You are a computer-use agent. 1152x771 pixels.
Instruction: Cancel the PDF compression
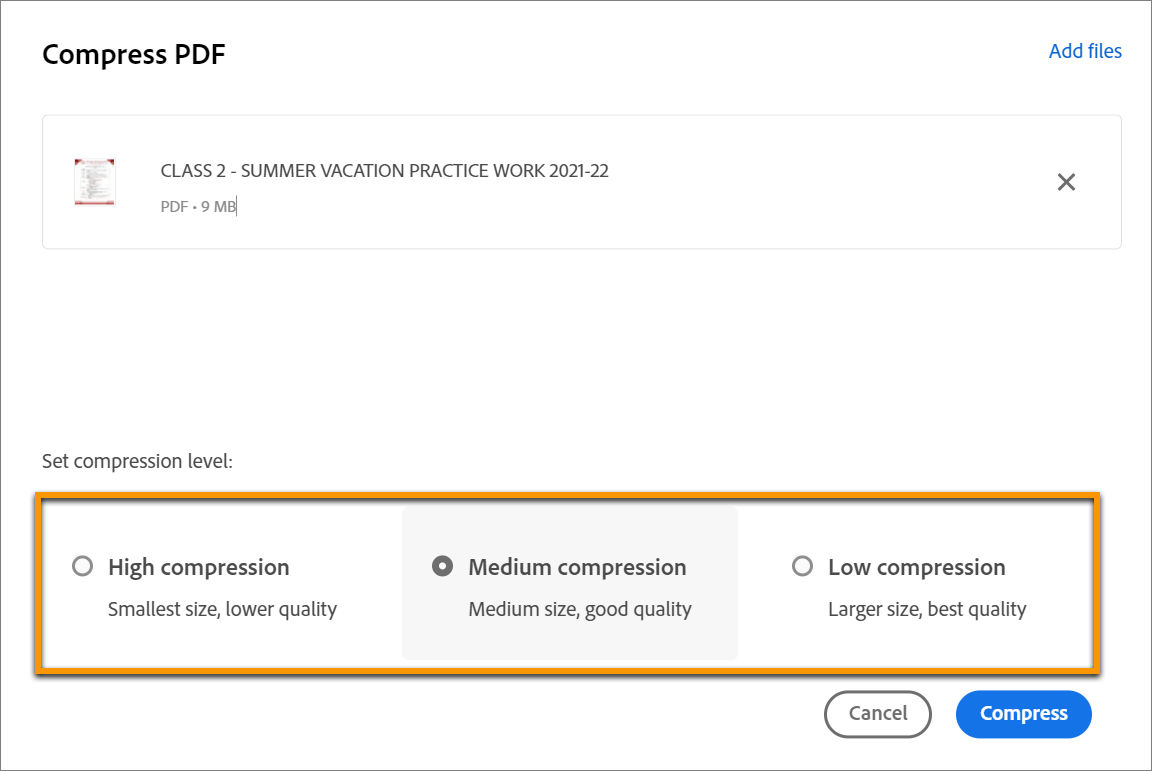[x=877, y=713]
